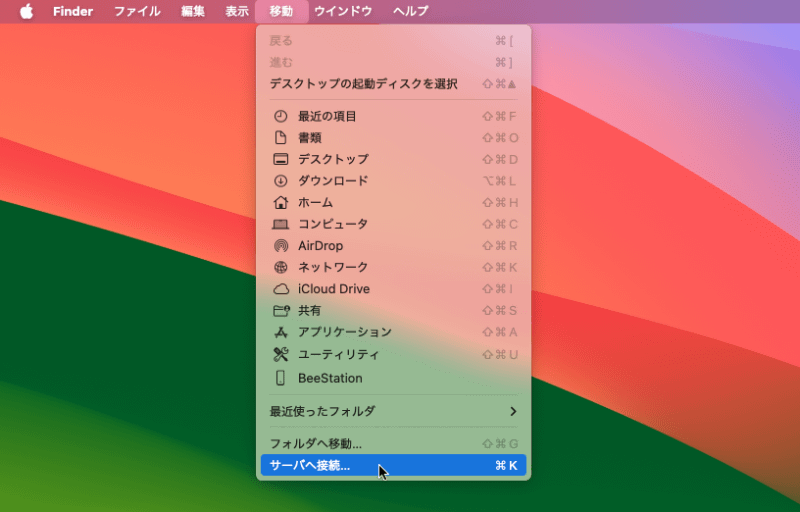Viewport: 800px width, 512px height.
Task: Click the house icon for ホーム
Action: [x=281, y=202]
